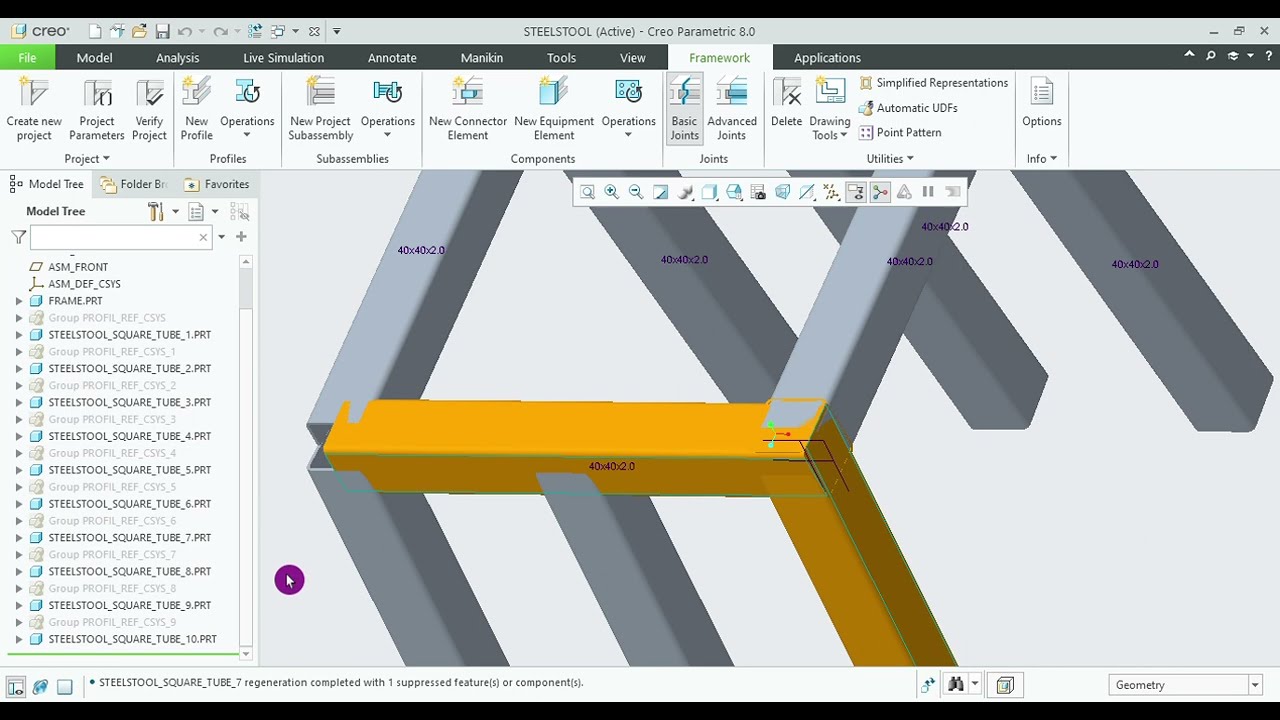Click Automatic UDFs button

coord(908,108)
